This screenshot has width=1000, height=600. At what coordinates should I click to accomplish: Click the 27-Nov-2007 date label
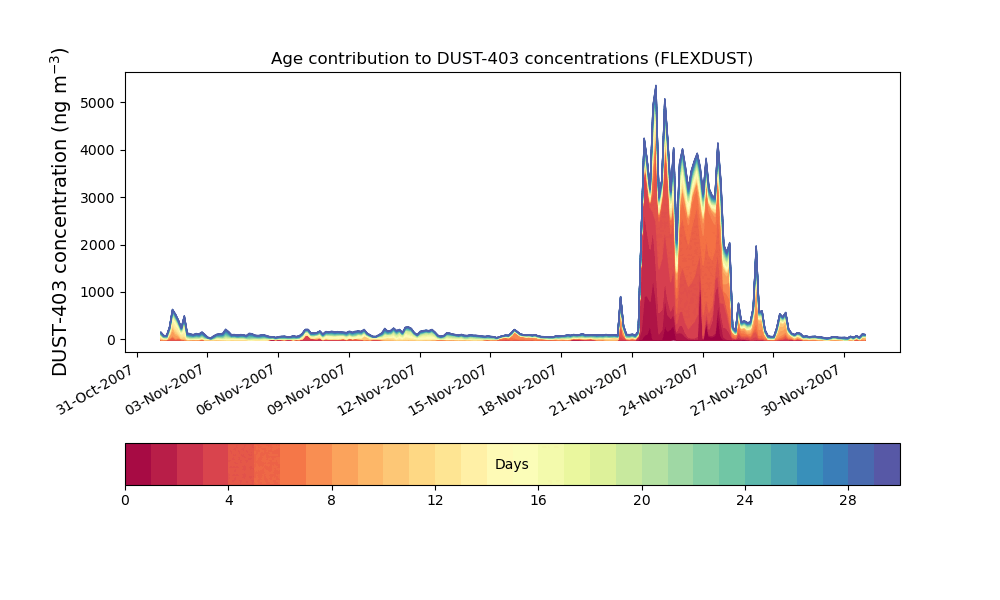point(733,389)
